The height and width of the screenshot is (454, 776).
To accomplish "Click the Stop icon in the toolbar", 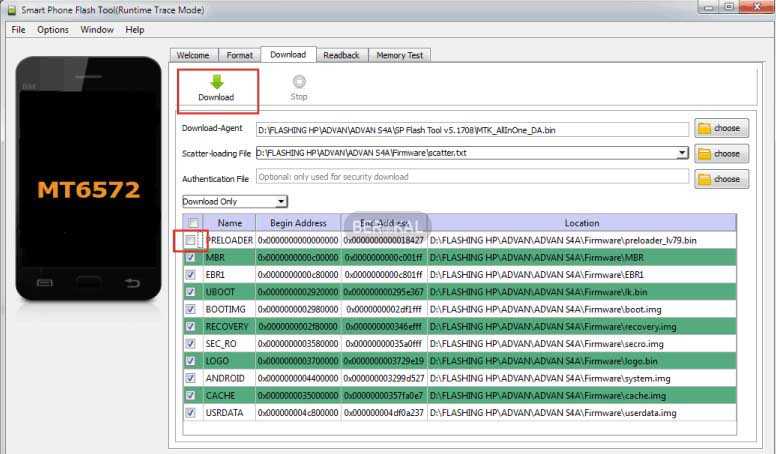I will tap(299, 81).
